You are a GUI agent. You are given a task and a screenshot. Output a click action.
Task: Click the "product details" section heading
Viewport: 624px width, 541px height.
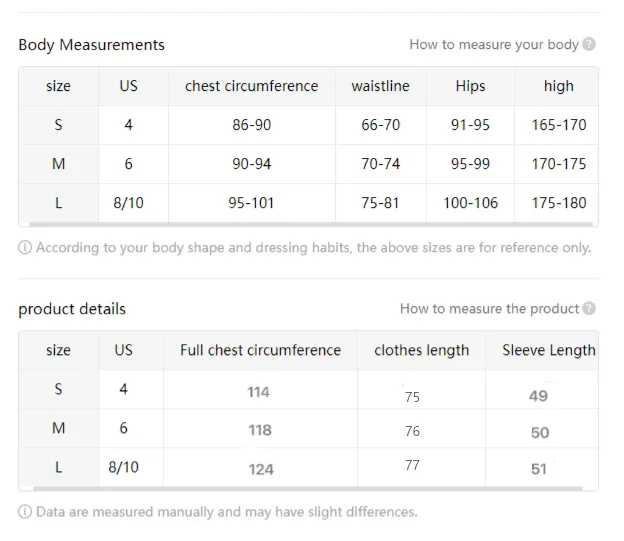coord(72,308)
